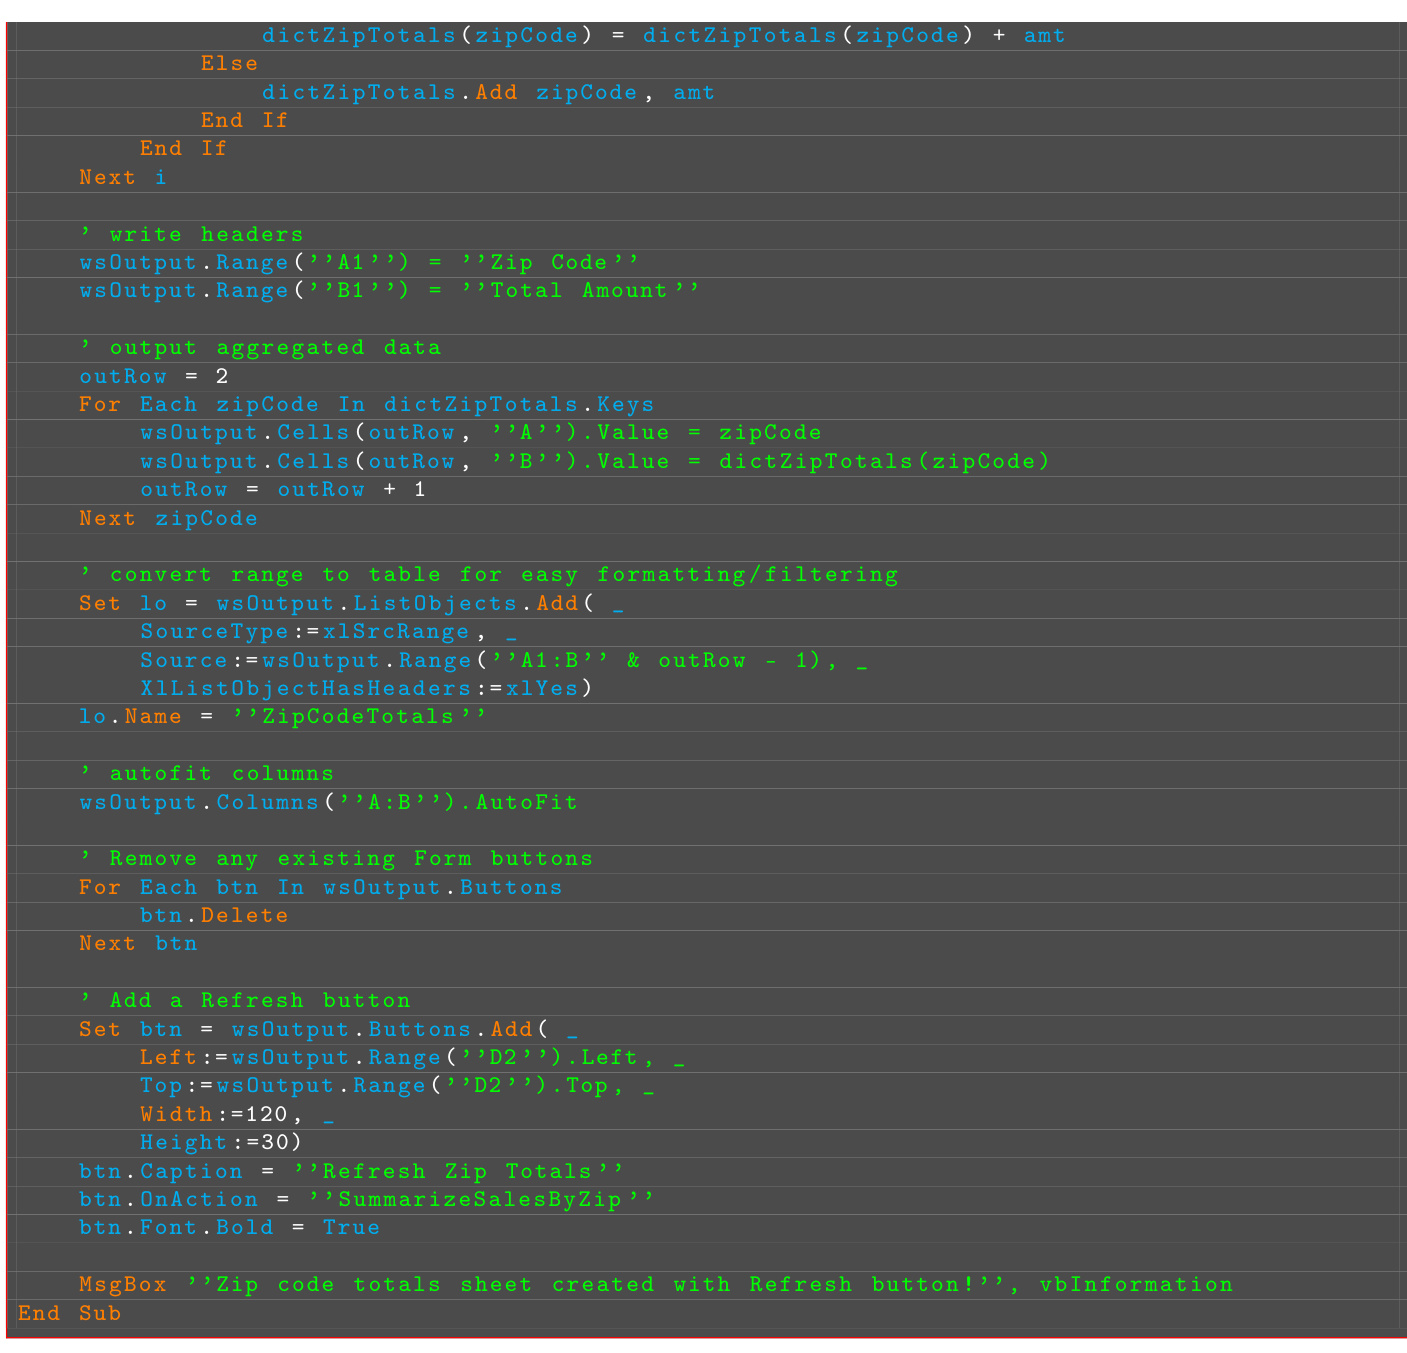This screenshot has width=1407, height=1353.
Task: Click dictZipTotals.Keys in the For Each line
Action: tap(518, 404)
